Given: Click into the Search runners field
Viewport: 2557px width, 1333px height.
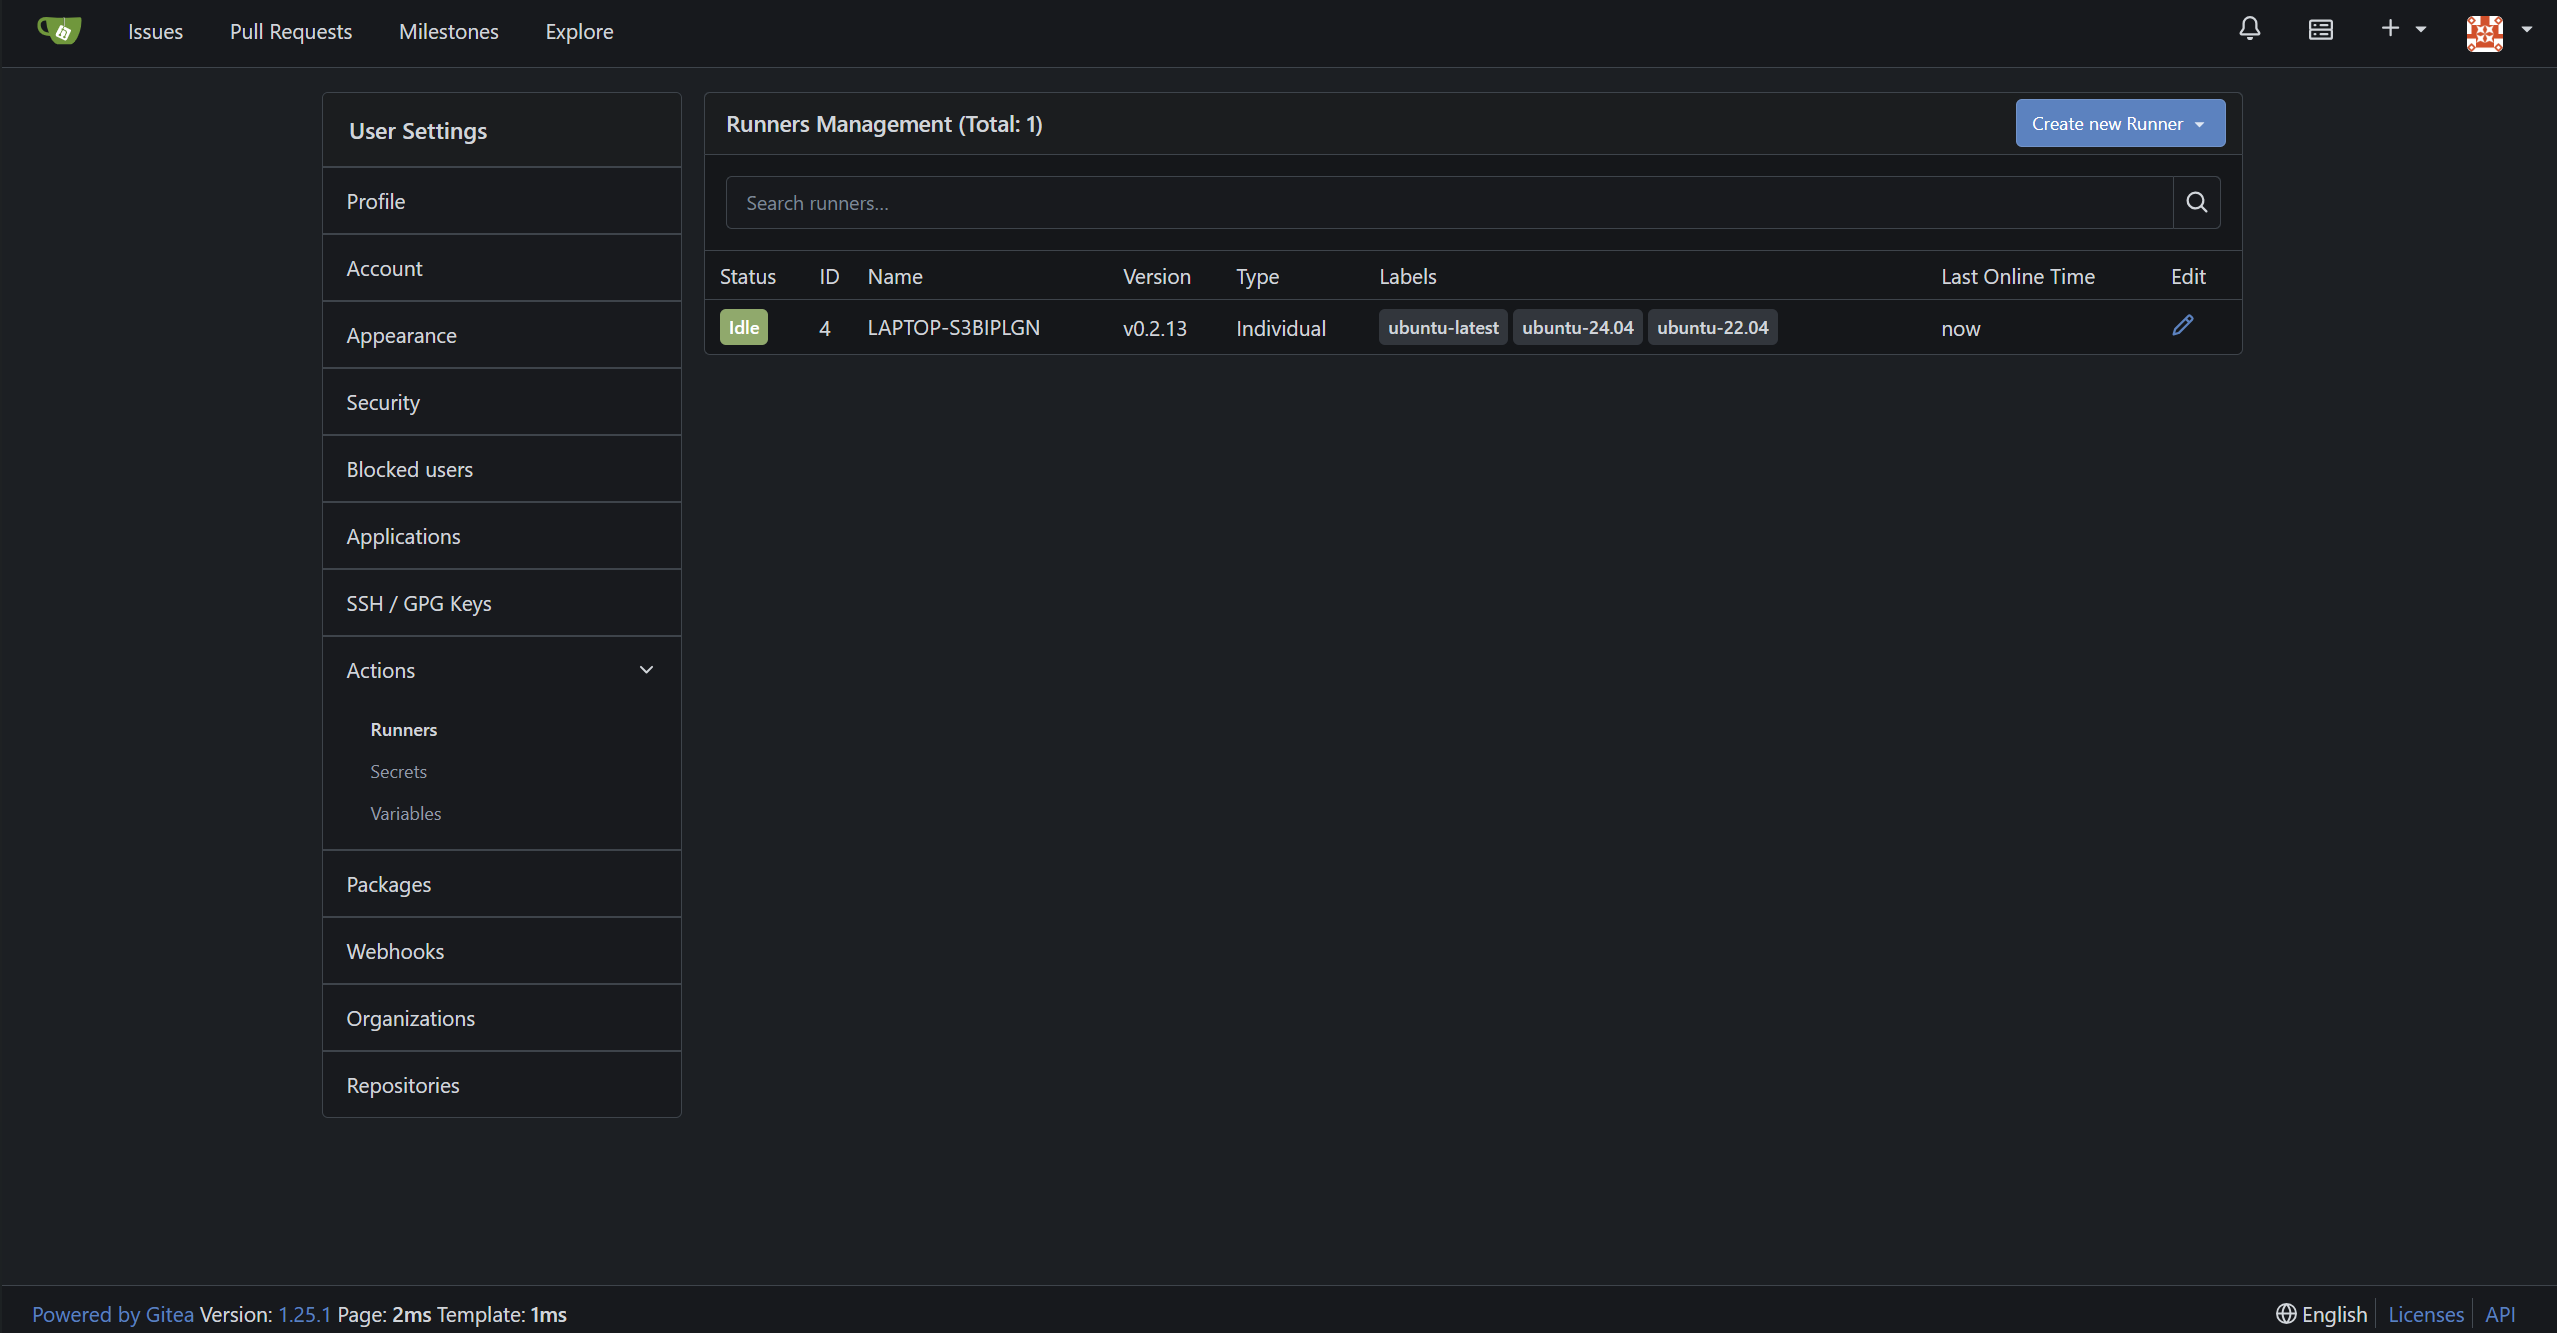Looking at the screenshot, I should coord(1448,203).
